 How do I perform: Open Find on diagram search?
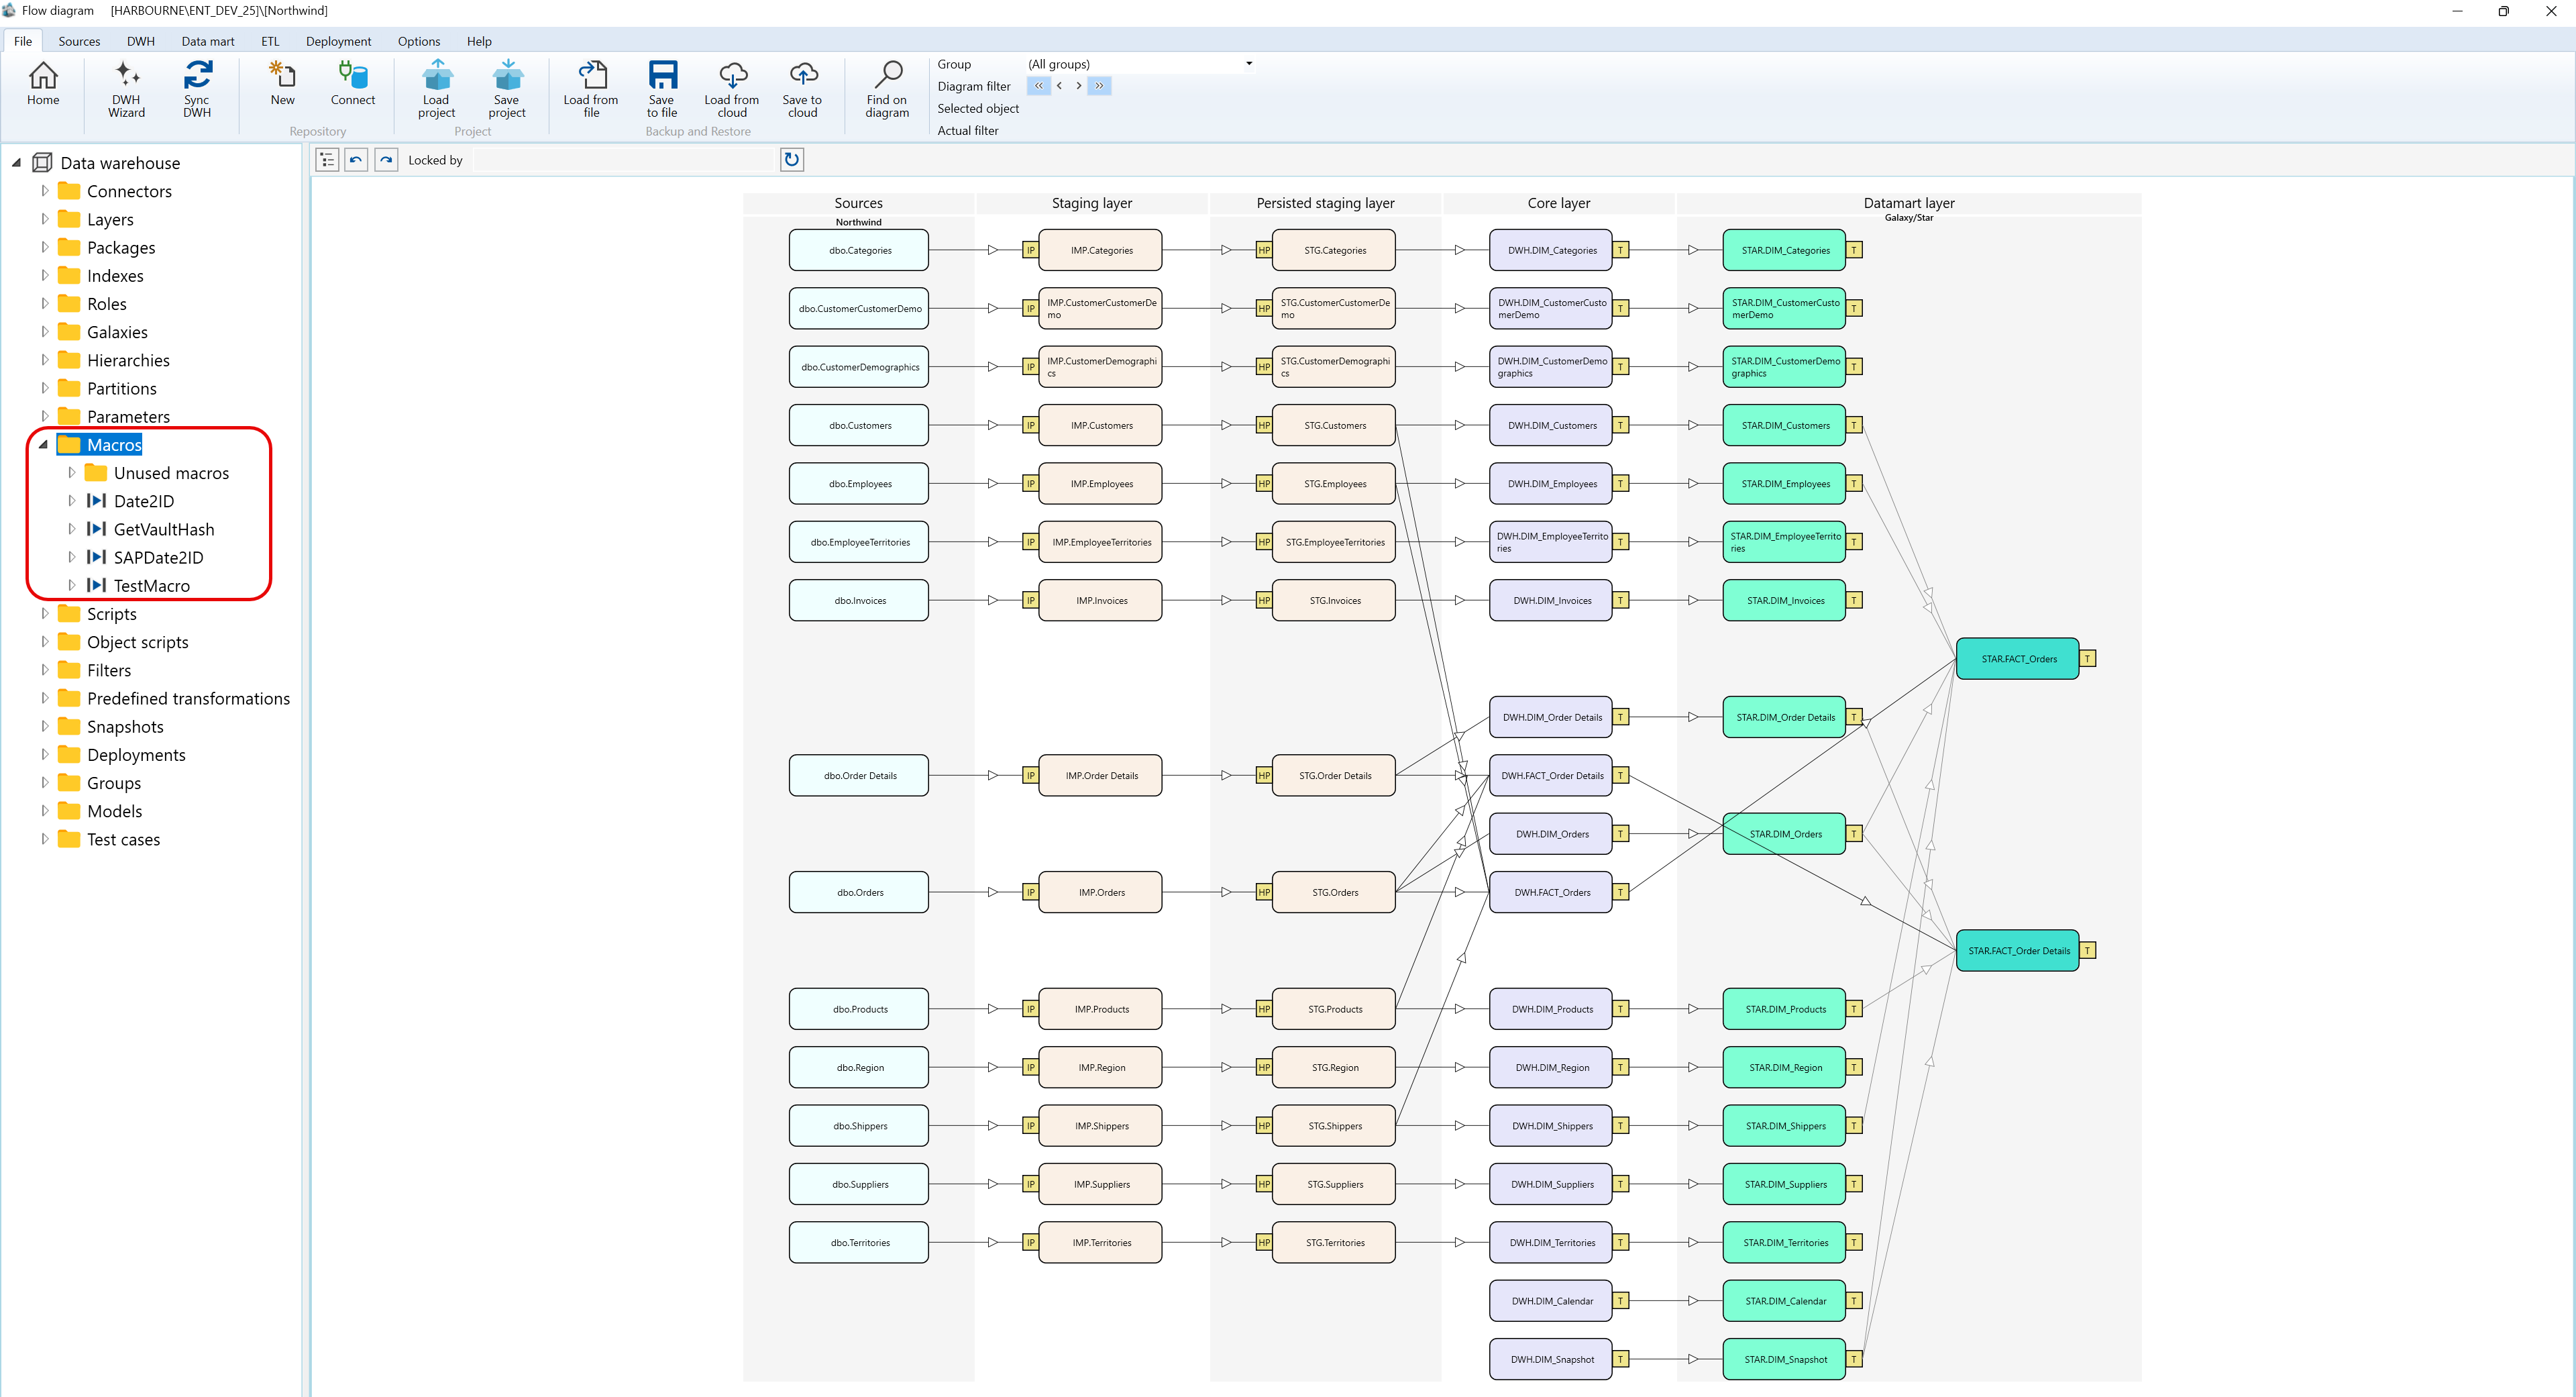(x=887, y=89)
